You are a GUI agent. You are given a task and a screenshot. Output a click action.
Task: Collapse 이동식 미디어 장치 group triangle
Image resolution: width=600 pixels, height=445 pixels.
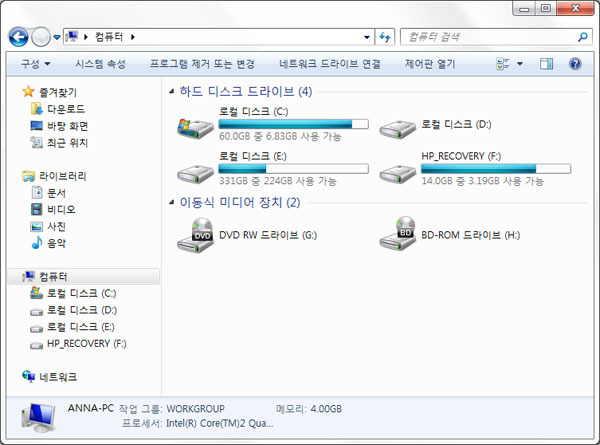(172, 202)
